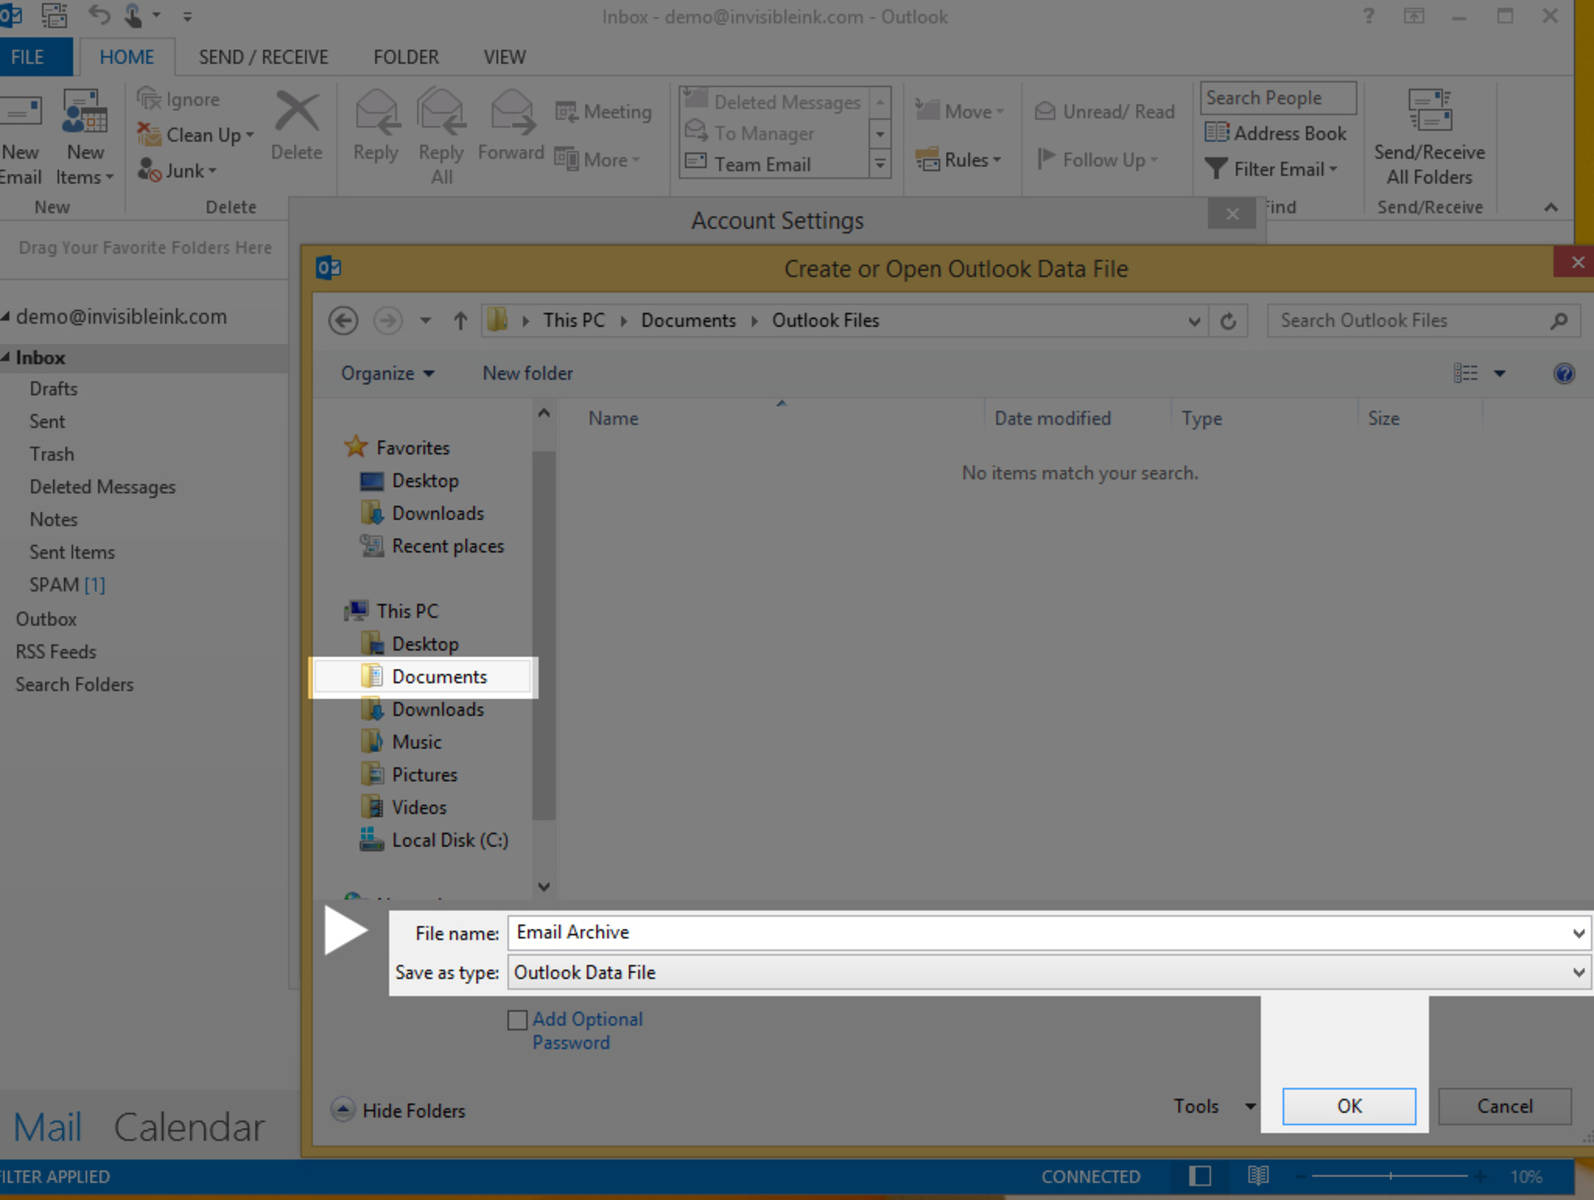Collapse the demo@invisibleink.com account
The width and height of the screenshot is (1594, 1200).
(x=6, y=316)
